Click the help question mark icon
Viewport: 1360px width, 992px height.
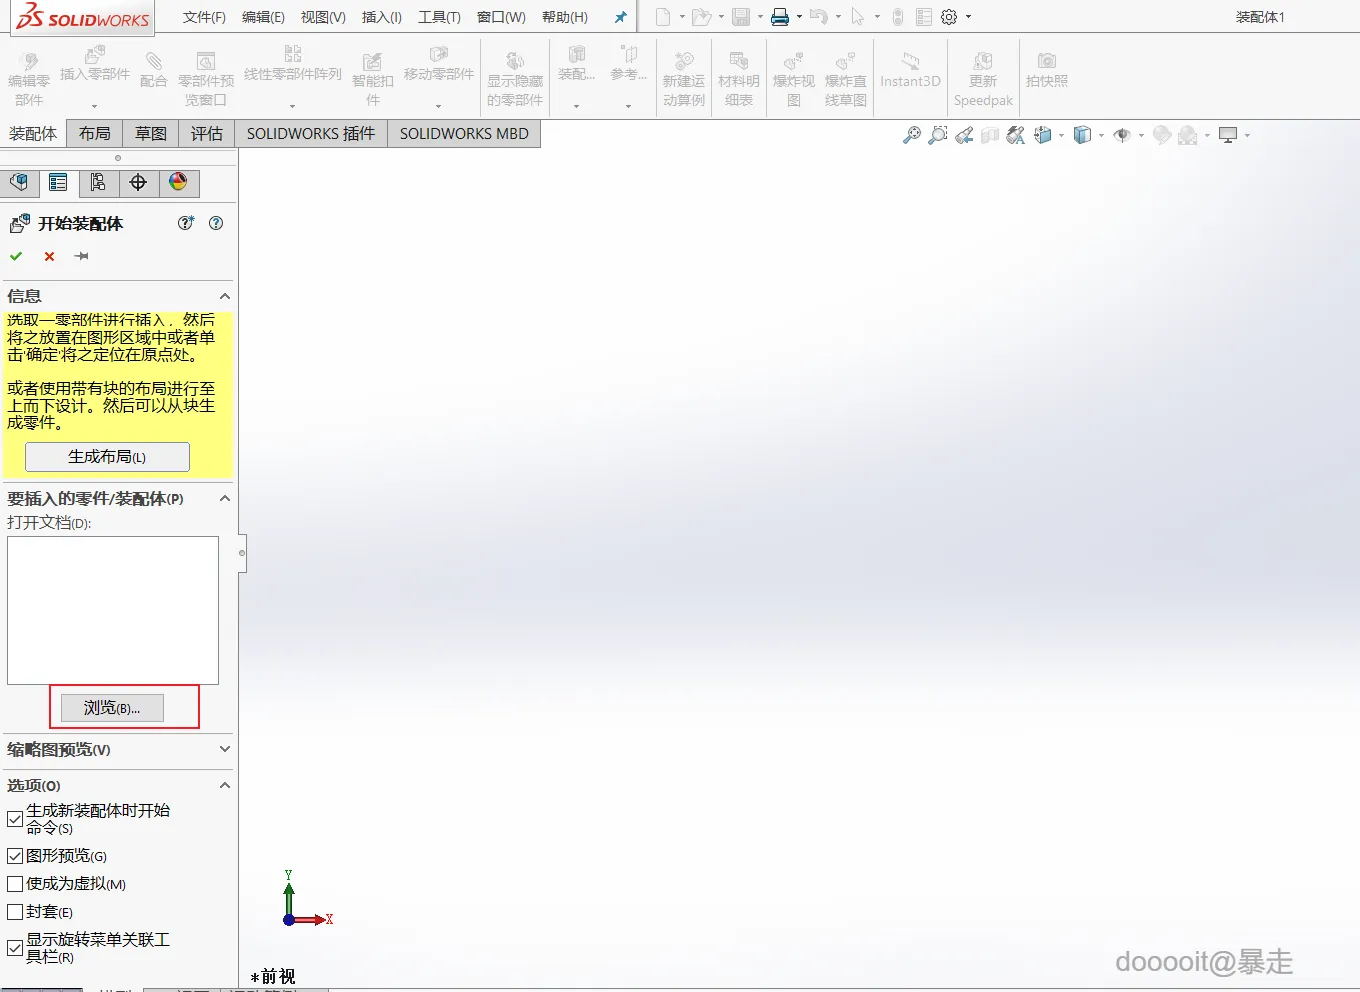click(216, 223)
